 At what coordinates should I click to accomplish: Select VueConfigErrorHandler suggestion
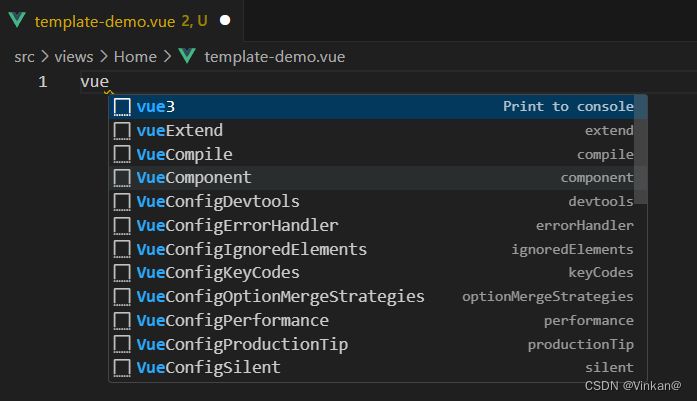point(378,225)
